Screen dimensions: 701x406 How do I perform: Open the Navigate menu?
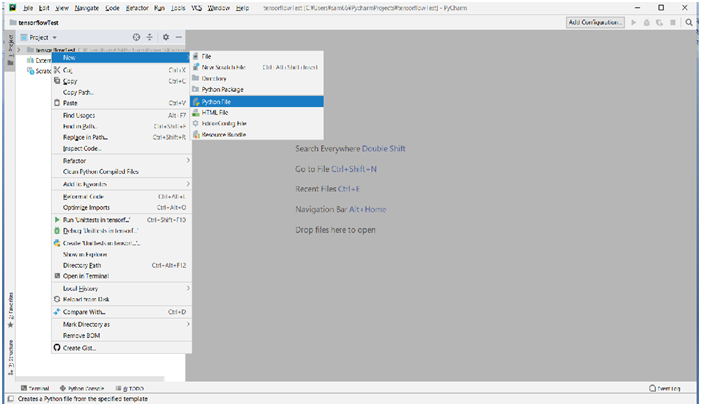(87, 8)
